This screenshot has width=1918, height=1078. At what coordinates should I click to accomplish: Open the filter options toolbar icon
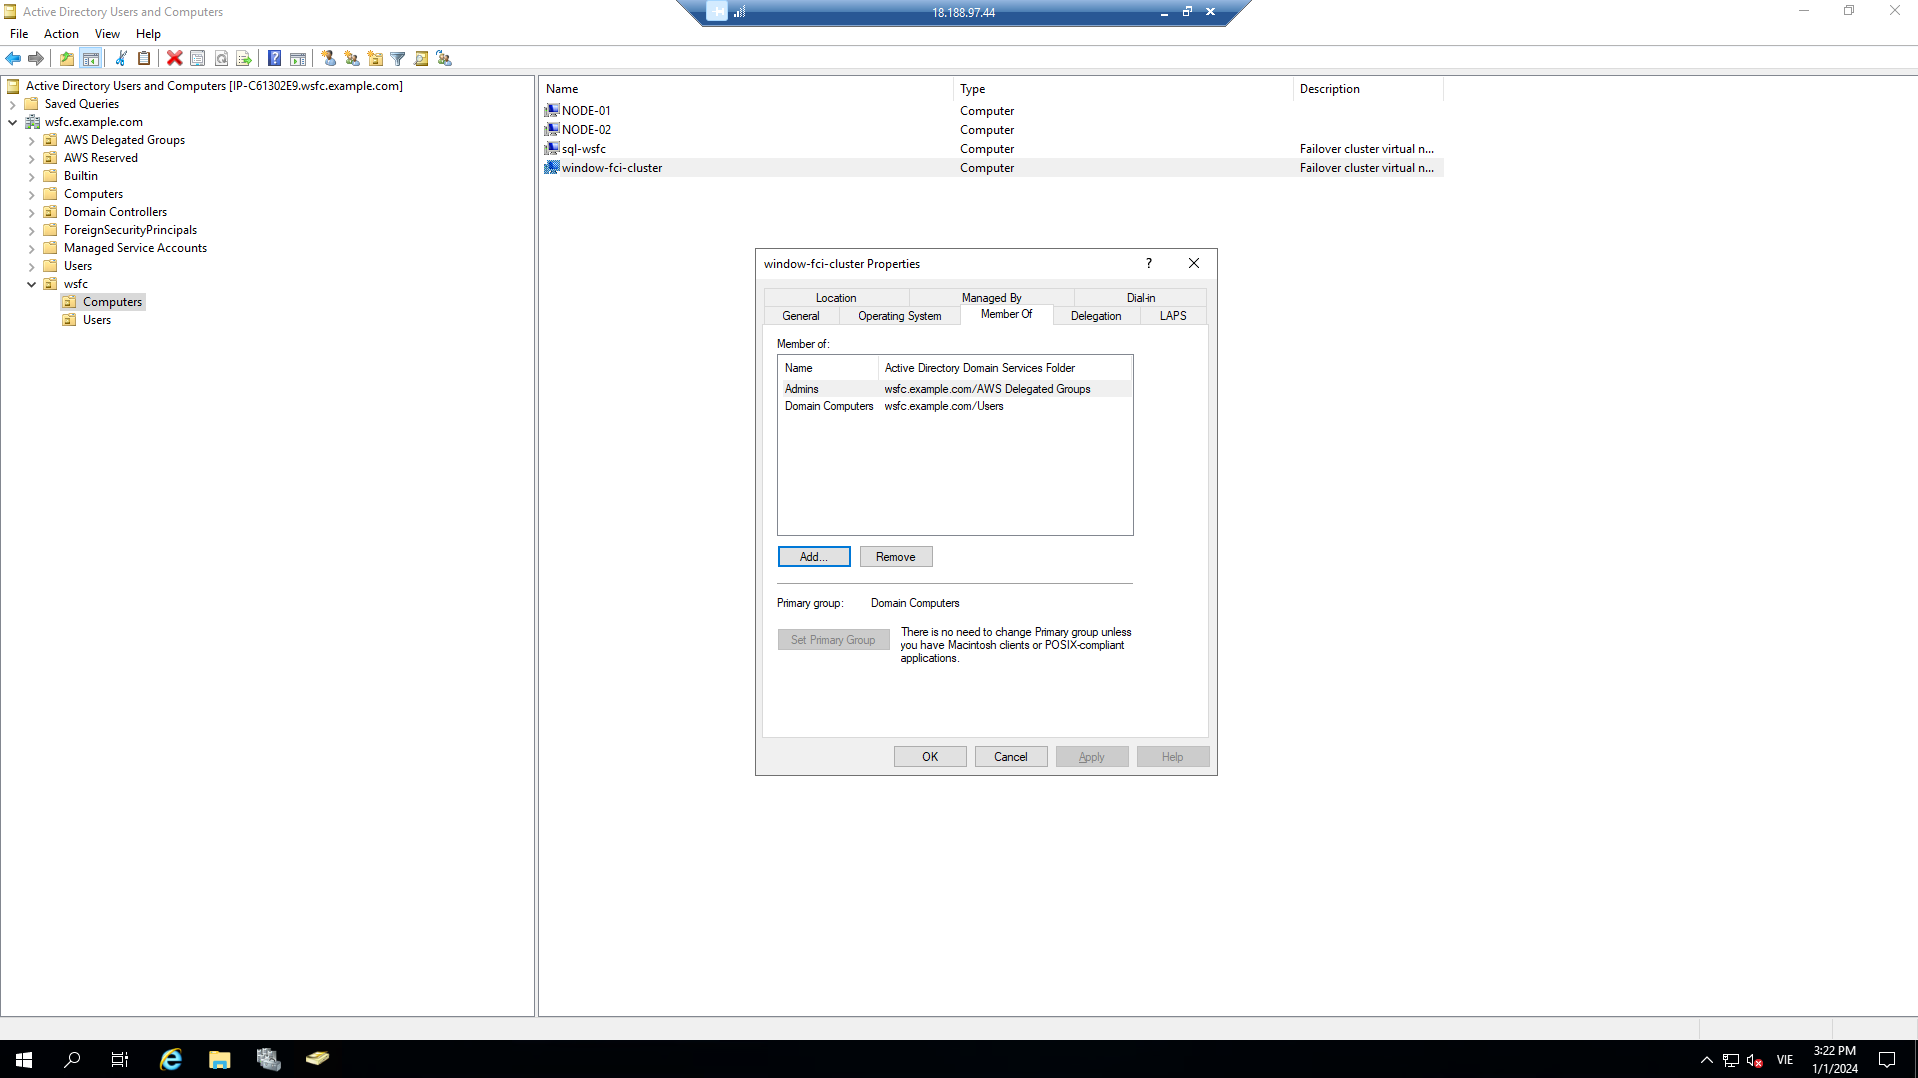[x=398, y=58]
